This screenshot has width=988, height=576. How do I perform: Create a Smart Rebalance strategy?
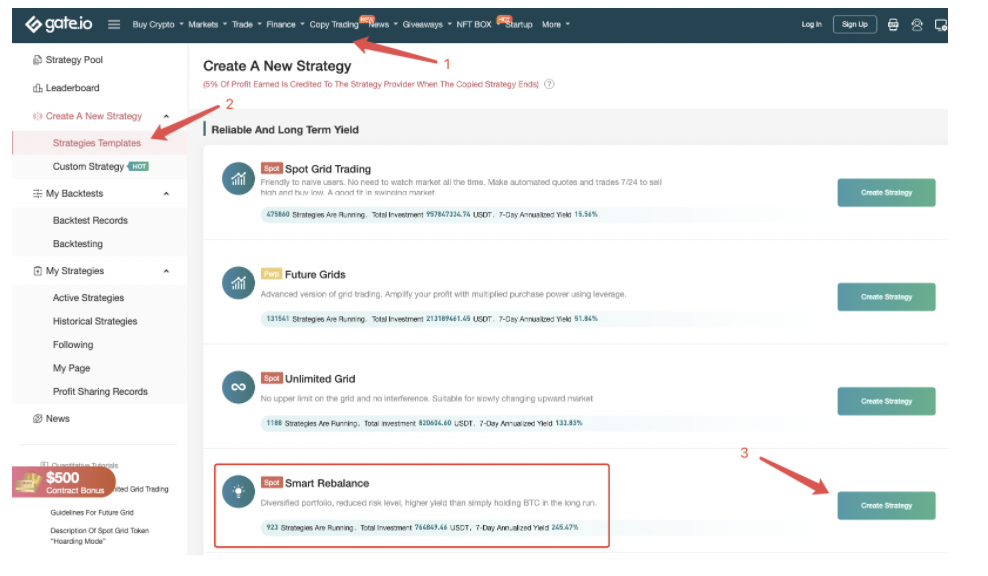(x=886, y=505)
